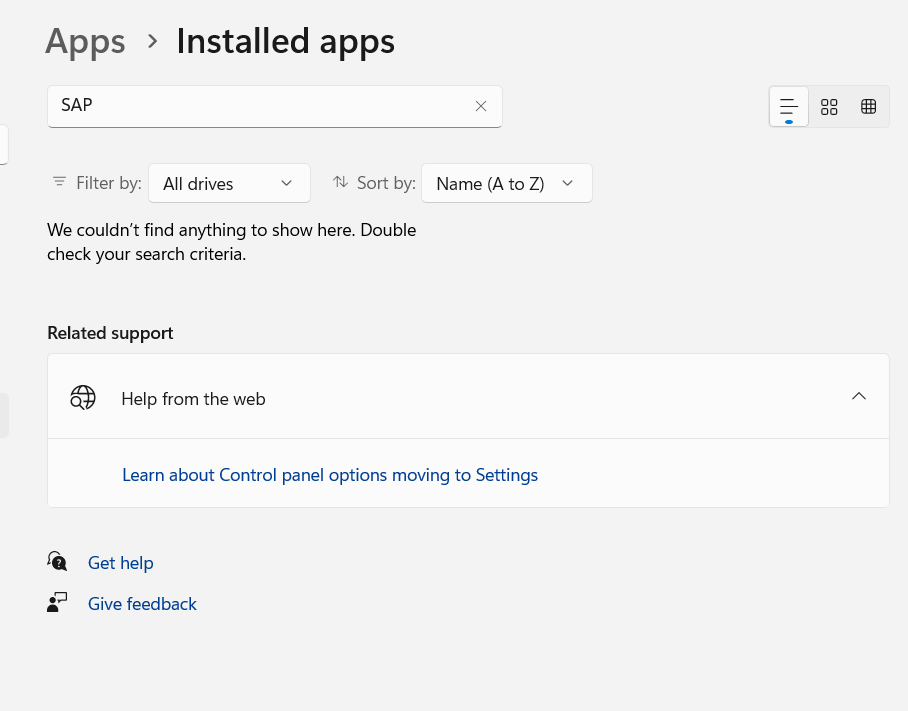Open the All drives filter dropdown
Image resolution: width=908 pixels, height=711 pixels.
tap(229, 184)
